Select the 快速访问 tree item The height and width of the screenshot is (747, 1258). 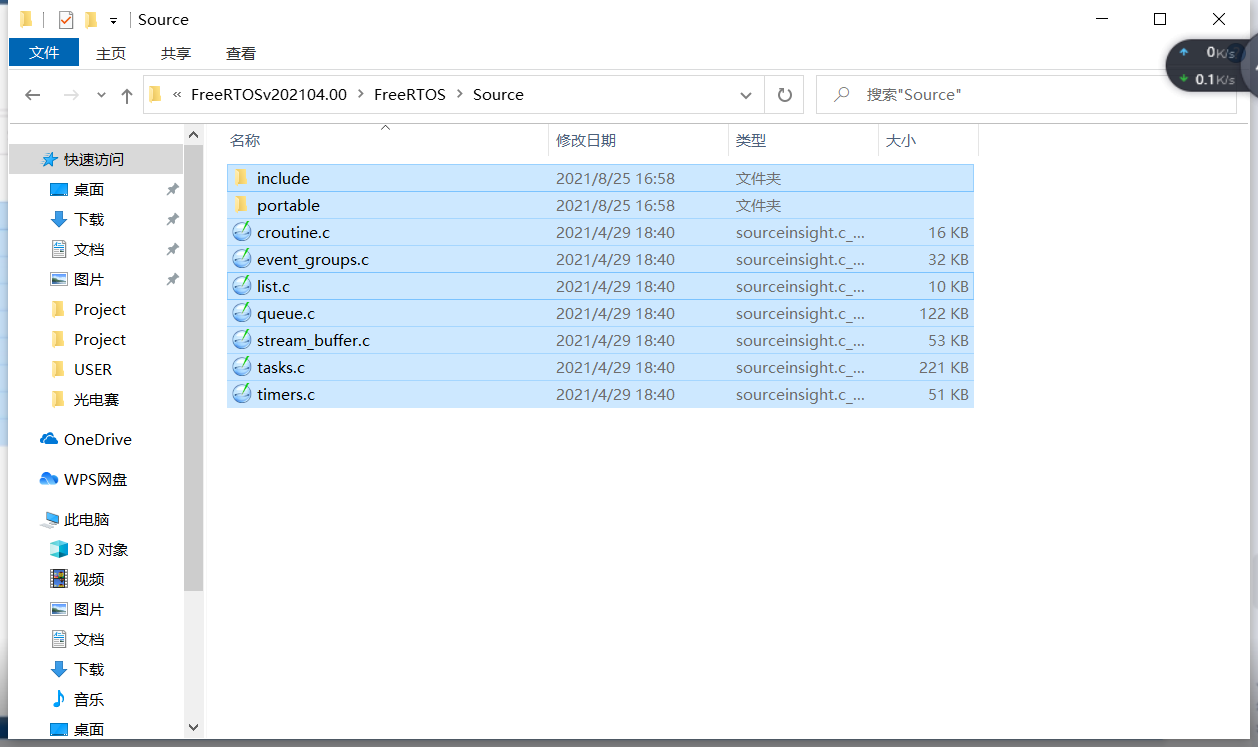pos(94,159)
